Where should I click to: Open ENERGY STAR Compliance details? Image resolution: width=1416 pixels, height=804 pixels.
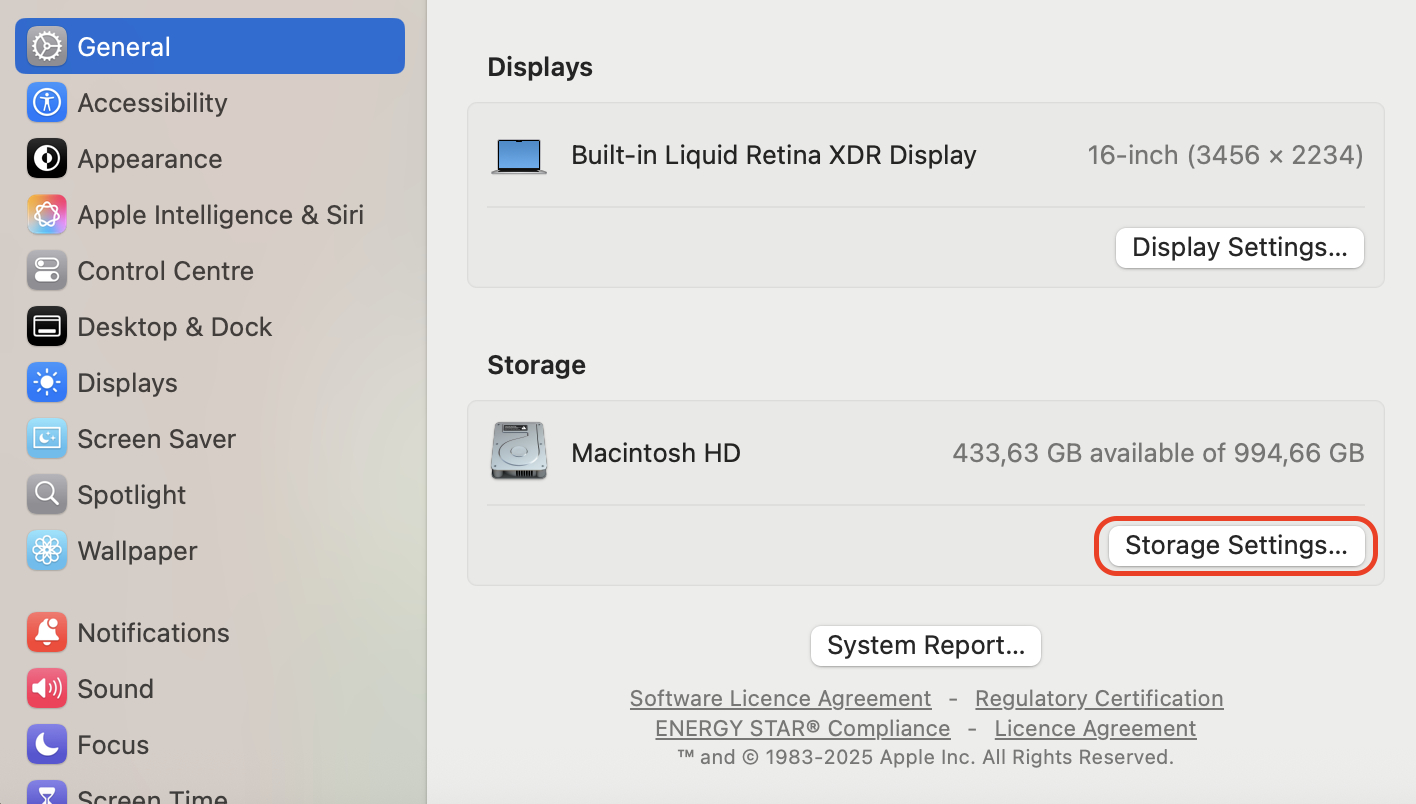(802, 727)
